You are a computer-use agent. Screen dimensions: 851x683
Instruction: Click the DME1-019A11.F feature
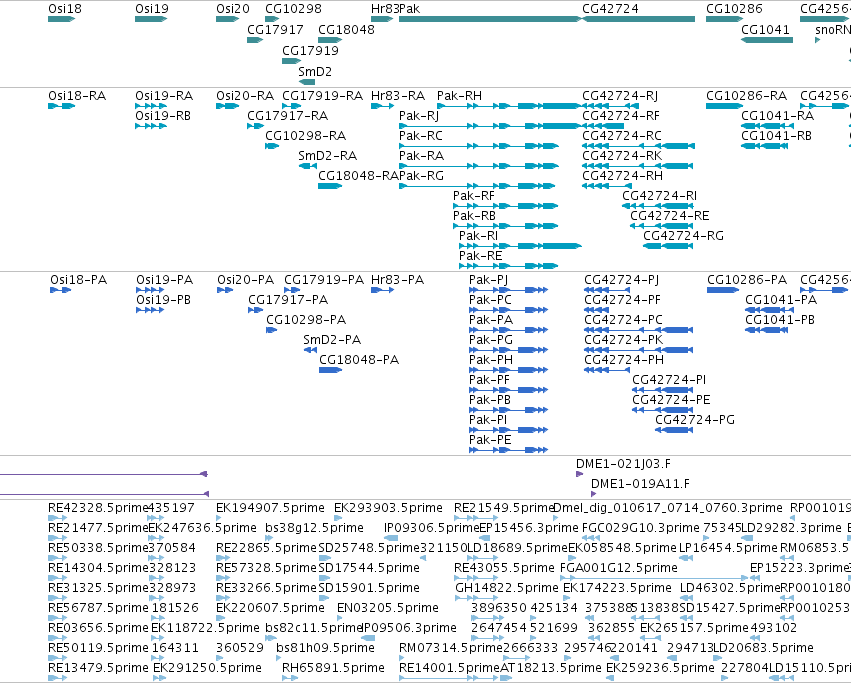(x=640, y=484)
